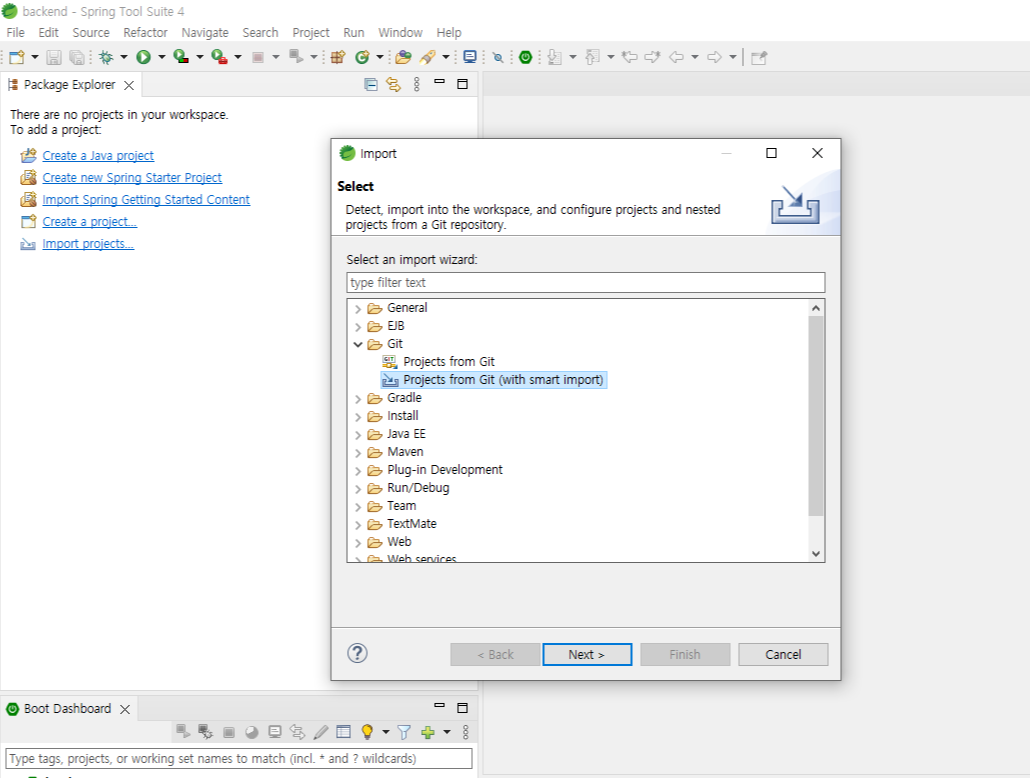Image resolution: width=1030 pixels, height=778 pixels.
Task: Open dropdown arrow next to New icon
Action: point(35,57)
